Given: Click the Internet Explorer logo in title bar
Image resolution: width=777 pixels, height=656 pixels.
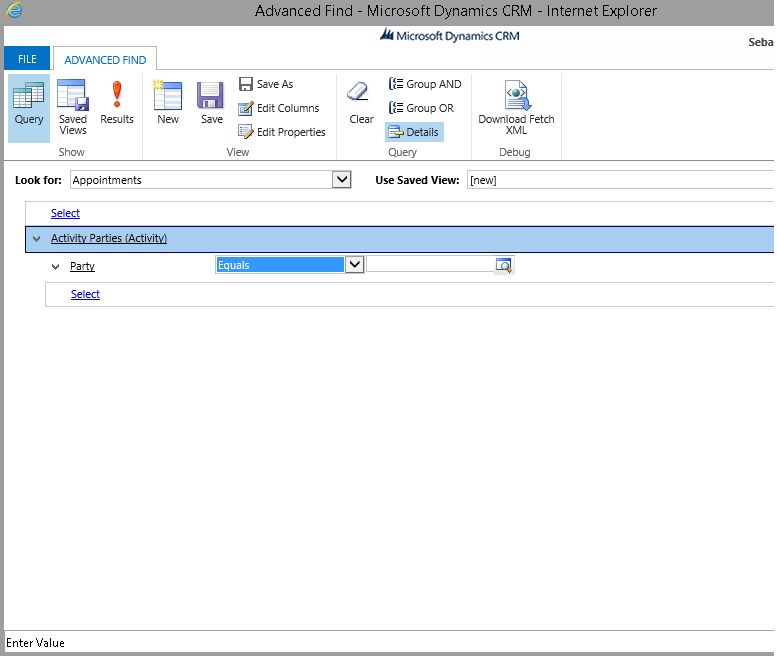Looking at the screenshot, I should 13,10.
